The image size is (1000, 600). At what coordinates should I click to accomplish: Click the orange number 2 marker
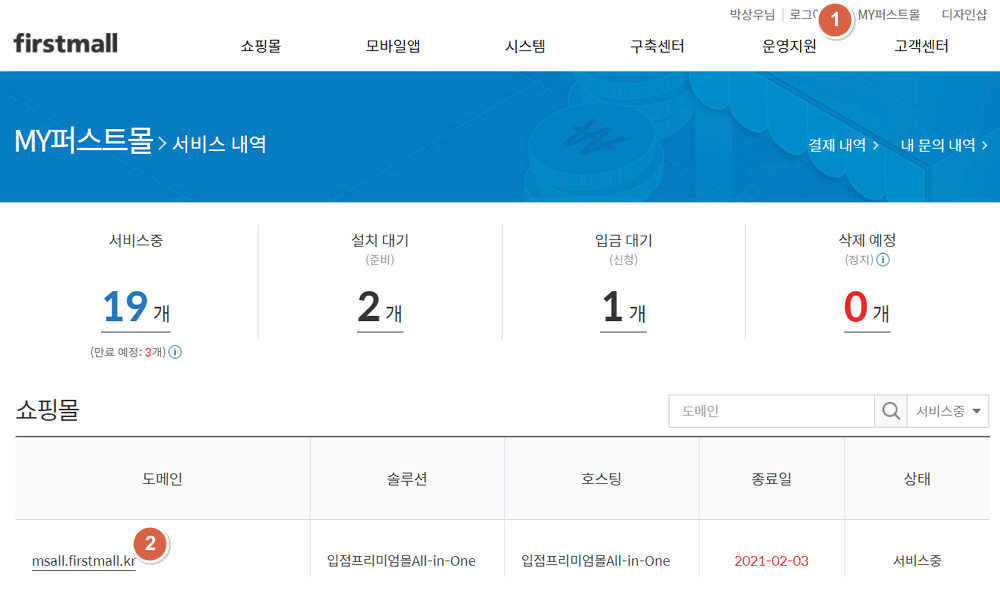pyautogui.click(x=150, y=544)
